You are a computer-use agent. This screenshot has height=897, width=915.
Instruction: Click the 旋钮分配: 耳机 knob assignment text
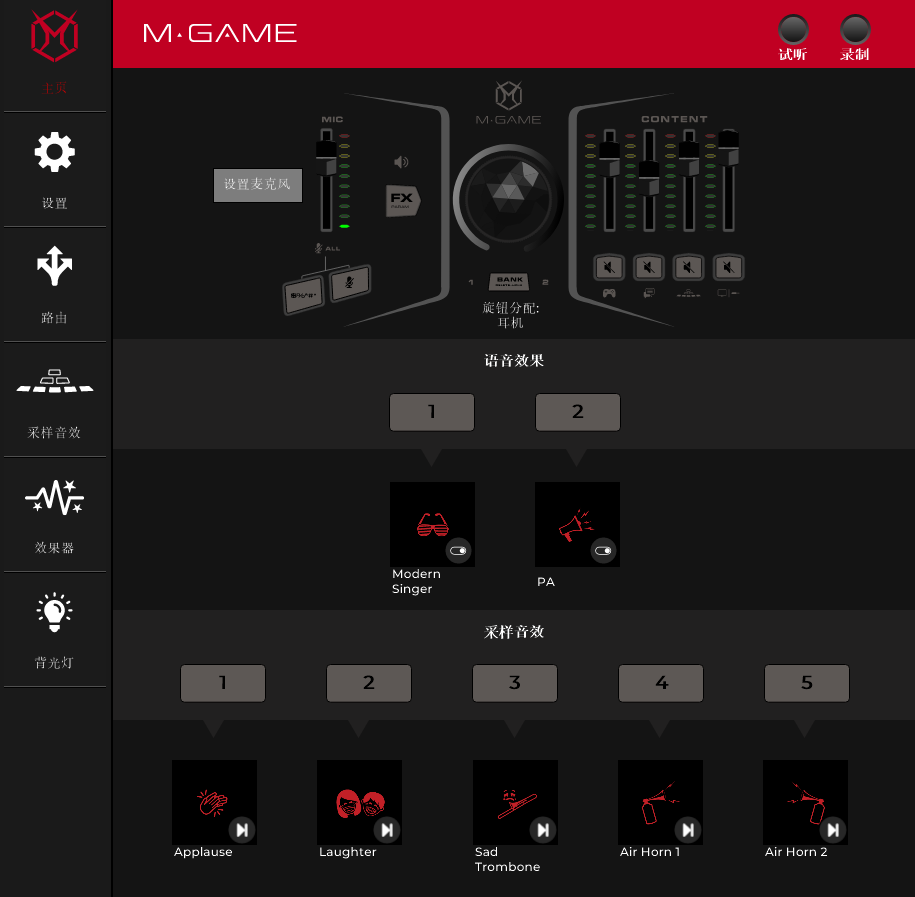(511, 315)
